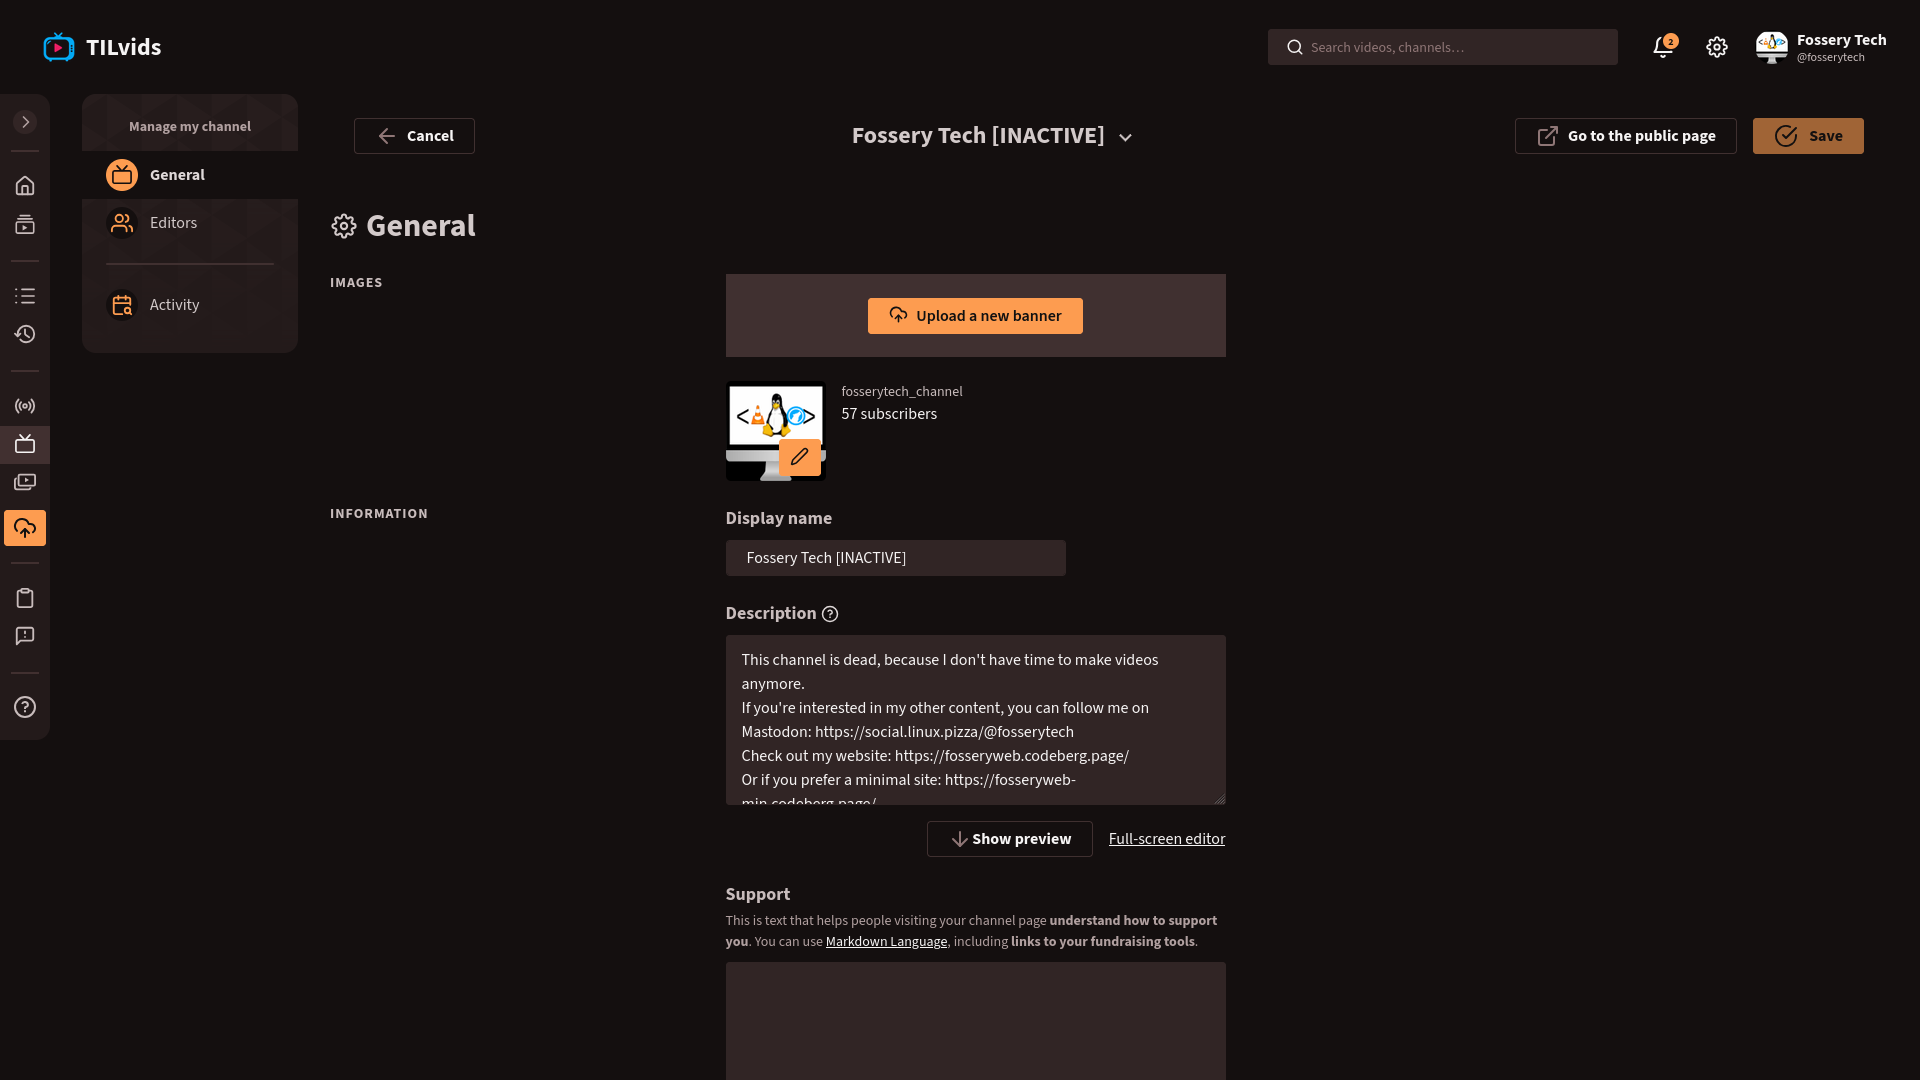Click inside the Support text area
This screenshot has height=1080, width=1920.
(975, 1021)
